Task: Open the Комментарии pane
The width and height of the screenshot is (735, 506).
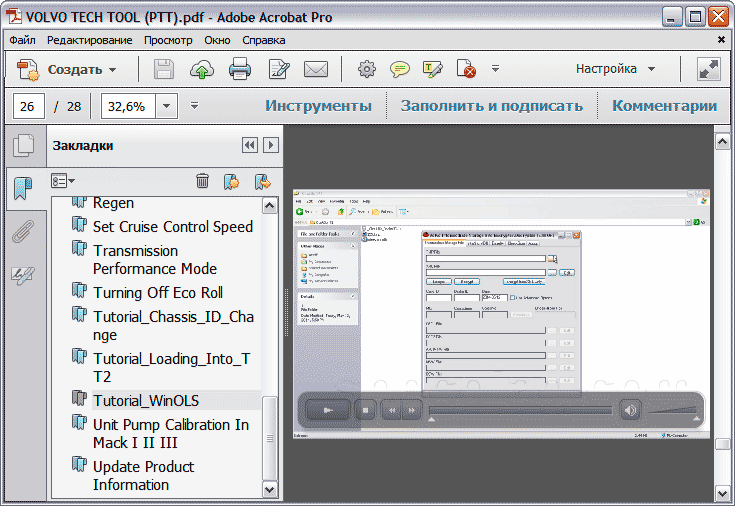Action: pos(664,106)
